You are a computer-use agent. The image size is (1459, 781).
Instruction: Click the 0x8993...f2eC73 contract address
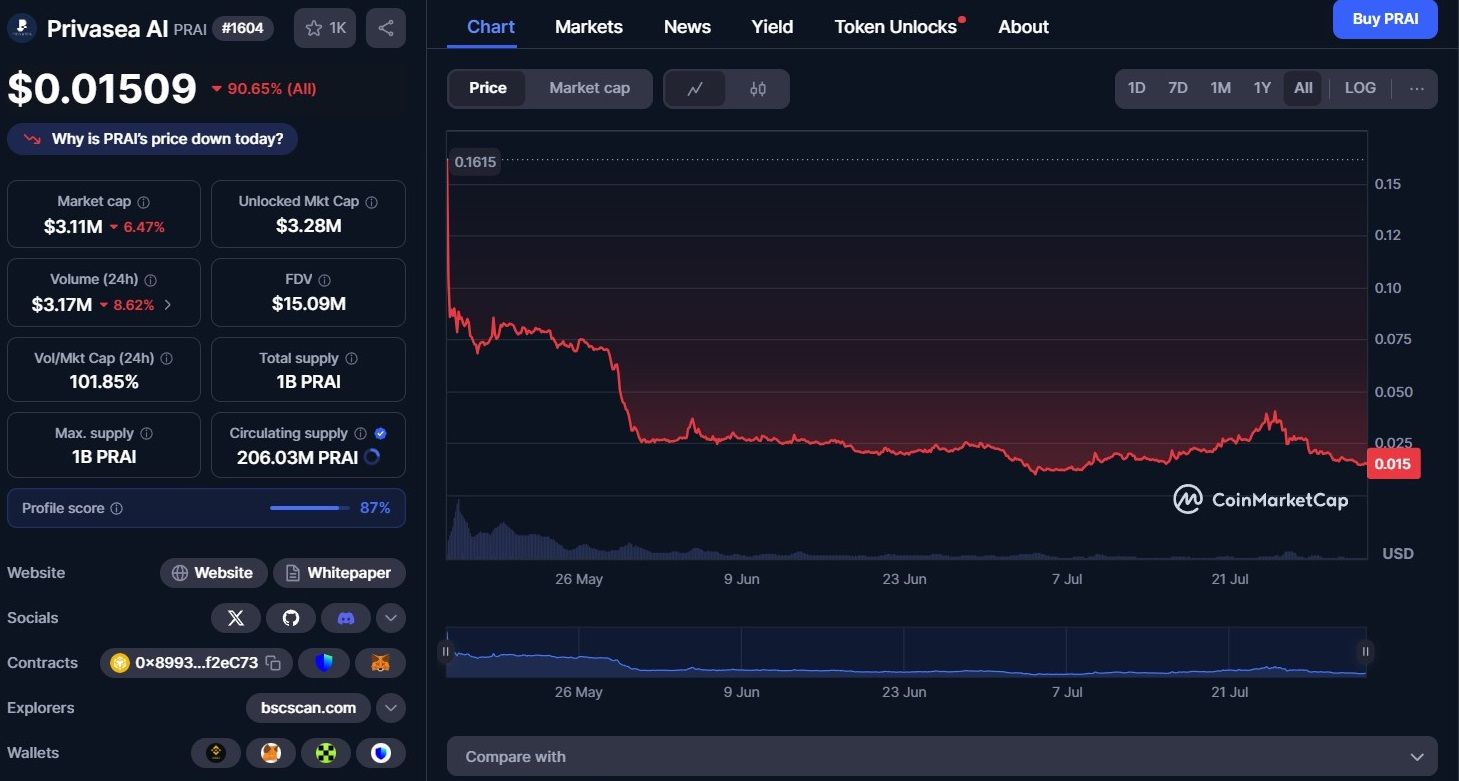(x=196, y=663)
